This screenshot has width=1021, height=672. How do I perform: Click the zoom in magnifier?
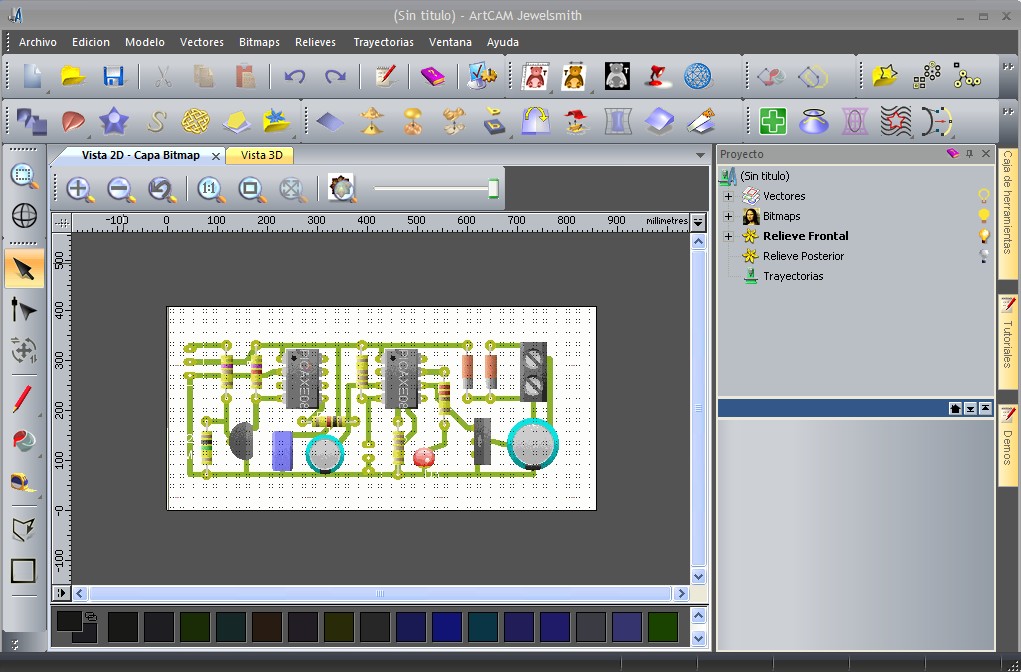[80, 189]
